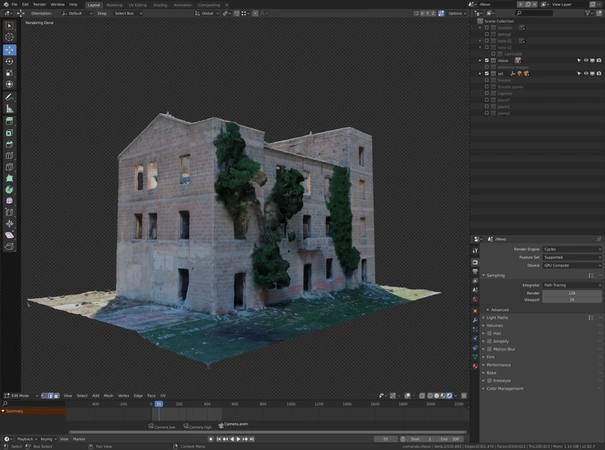Viewport: 605px width, 450px height.
Task: Open the UV menu in viewport header
Action: tap(163, 396)
